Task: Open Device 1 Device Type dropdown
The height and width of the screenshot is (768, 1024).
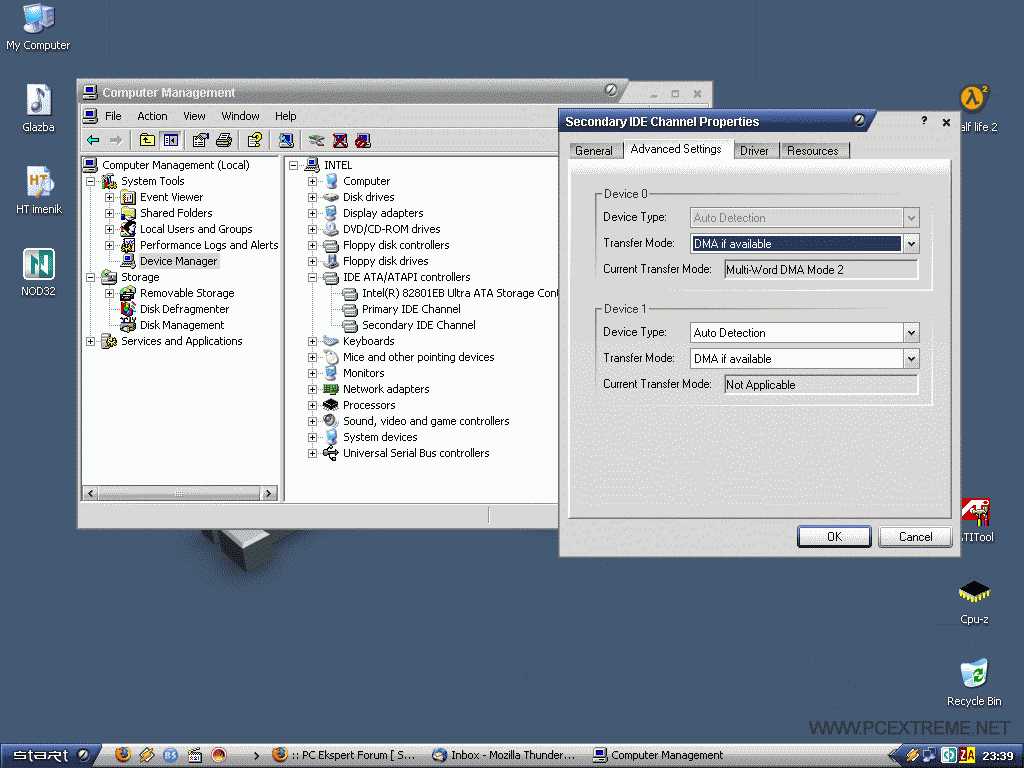Action: tap(910, 333)
